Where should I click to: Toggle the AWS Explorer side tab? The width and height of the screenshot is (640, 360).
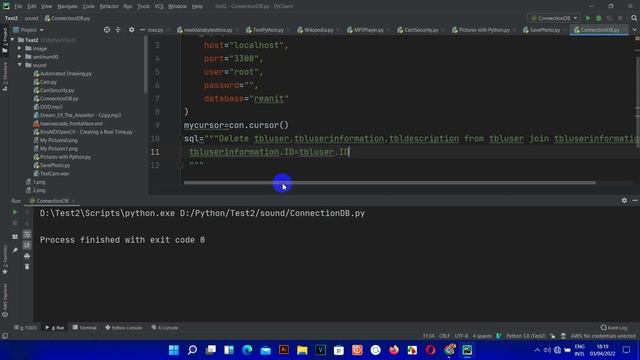(5, 300)
